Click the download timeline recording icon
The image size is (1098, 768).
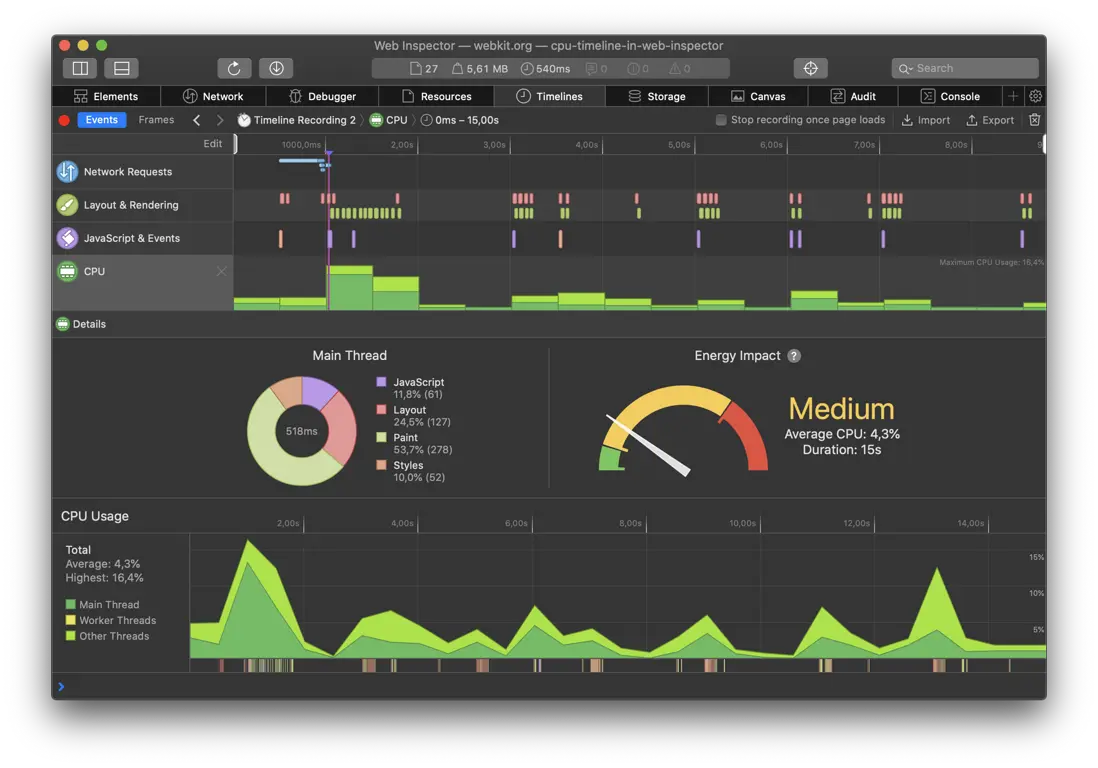click(276, 67)
